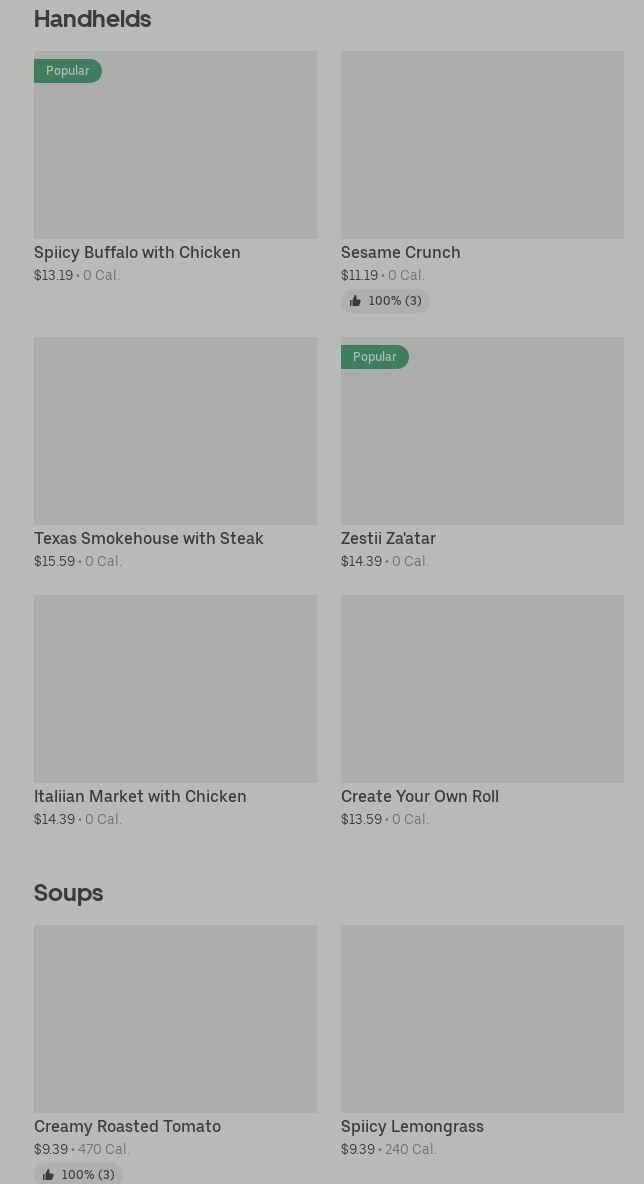The height and width of the screenshot is (1184, 644).
Task: Open Texas Smokehouse with Steak title link
Action: pyautogui.click(x=149, y=539)
